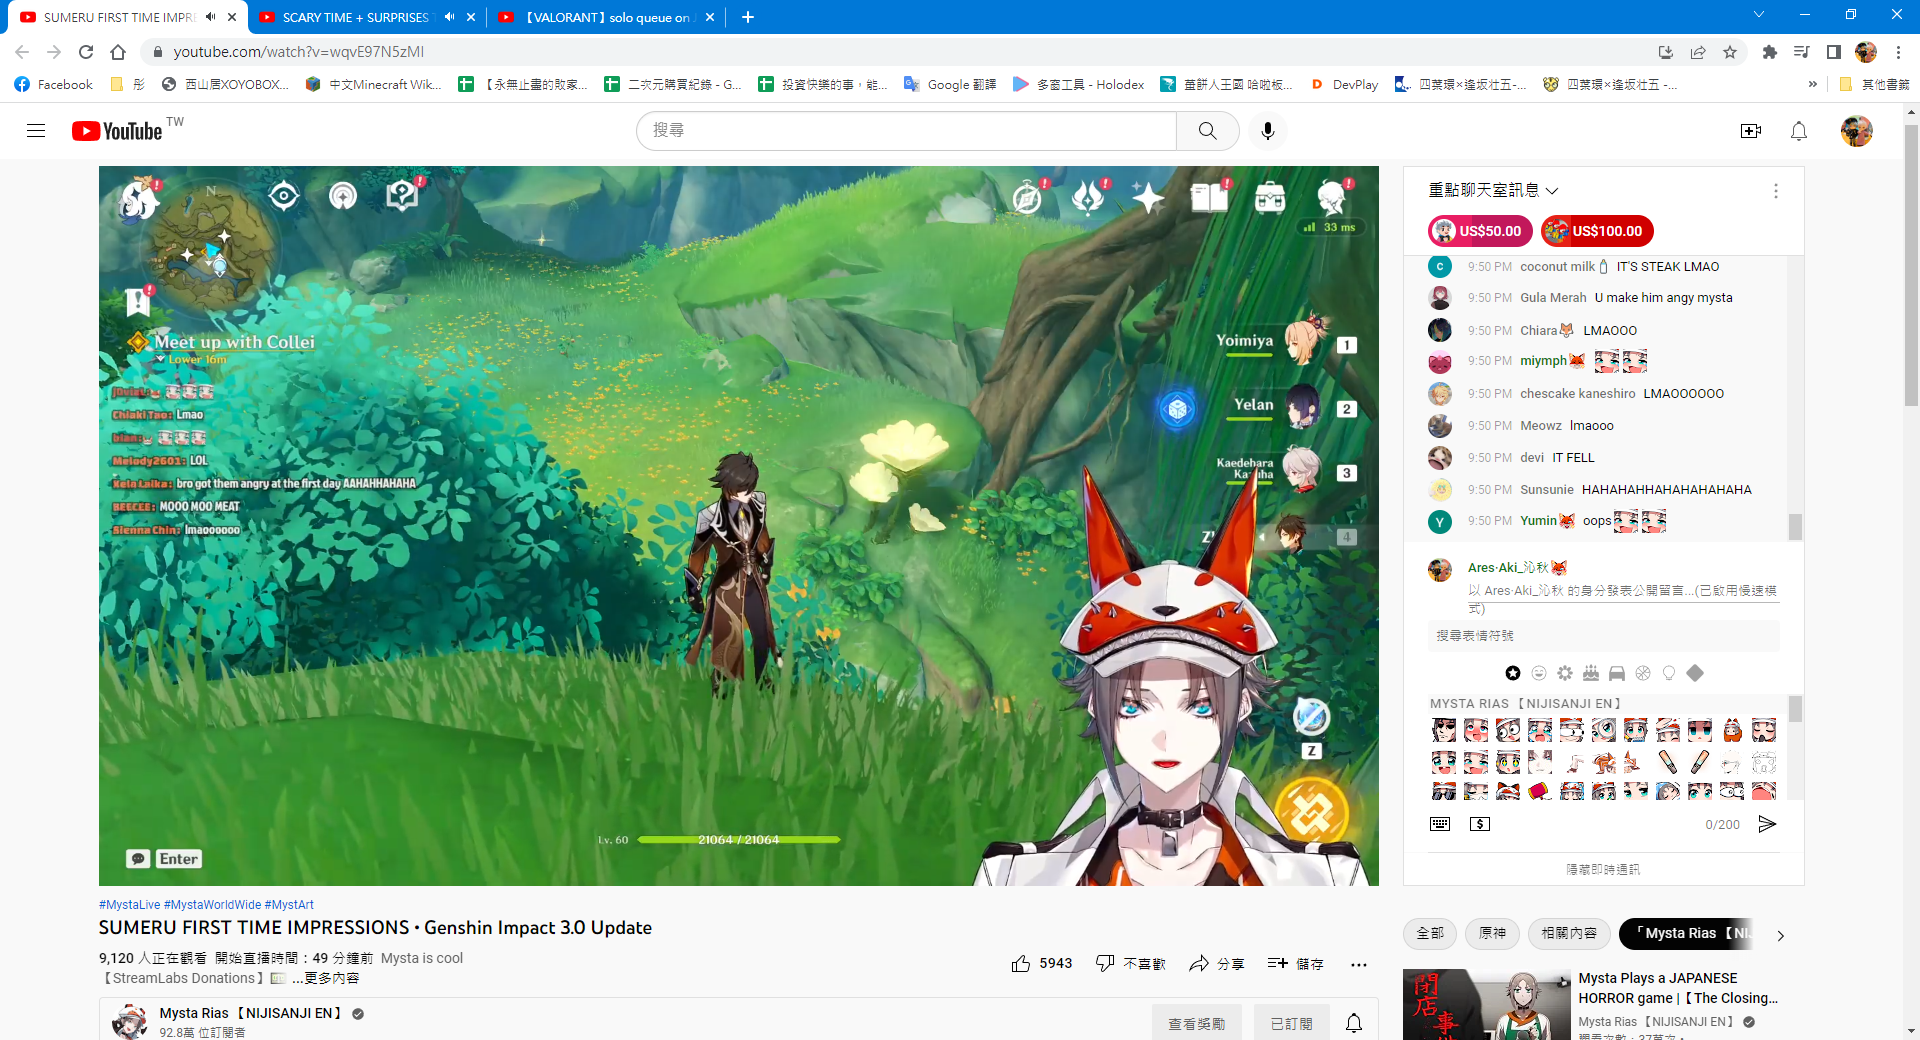Open the Japanese horror game video thumbnail

1487,1004
